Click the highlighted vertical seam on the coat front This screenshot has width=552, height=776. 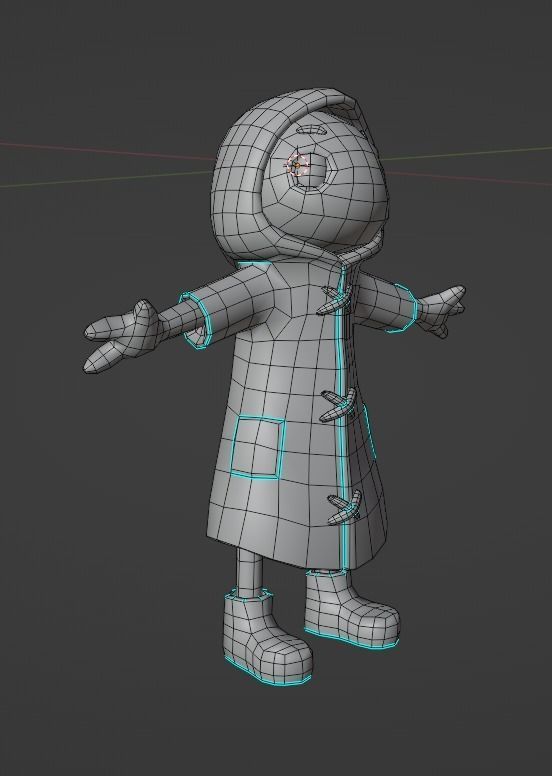pos(342,421)
